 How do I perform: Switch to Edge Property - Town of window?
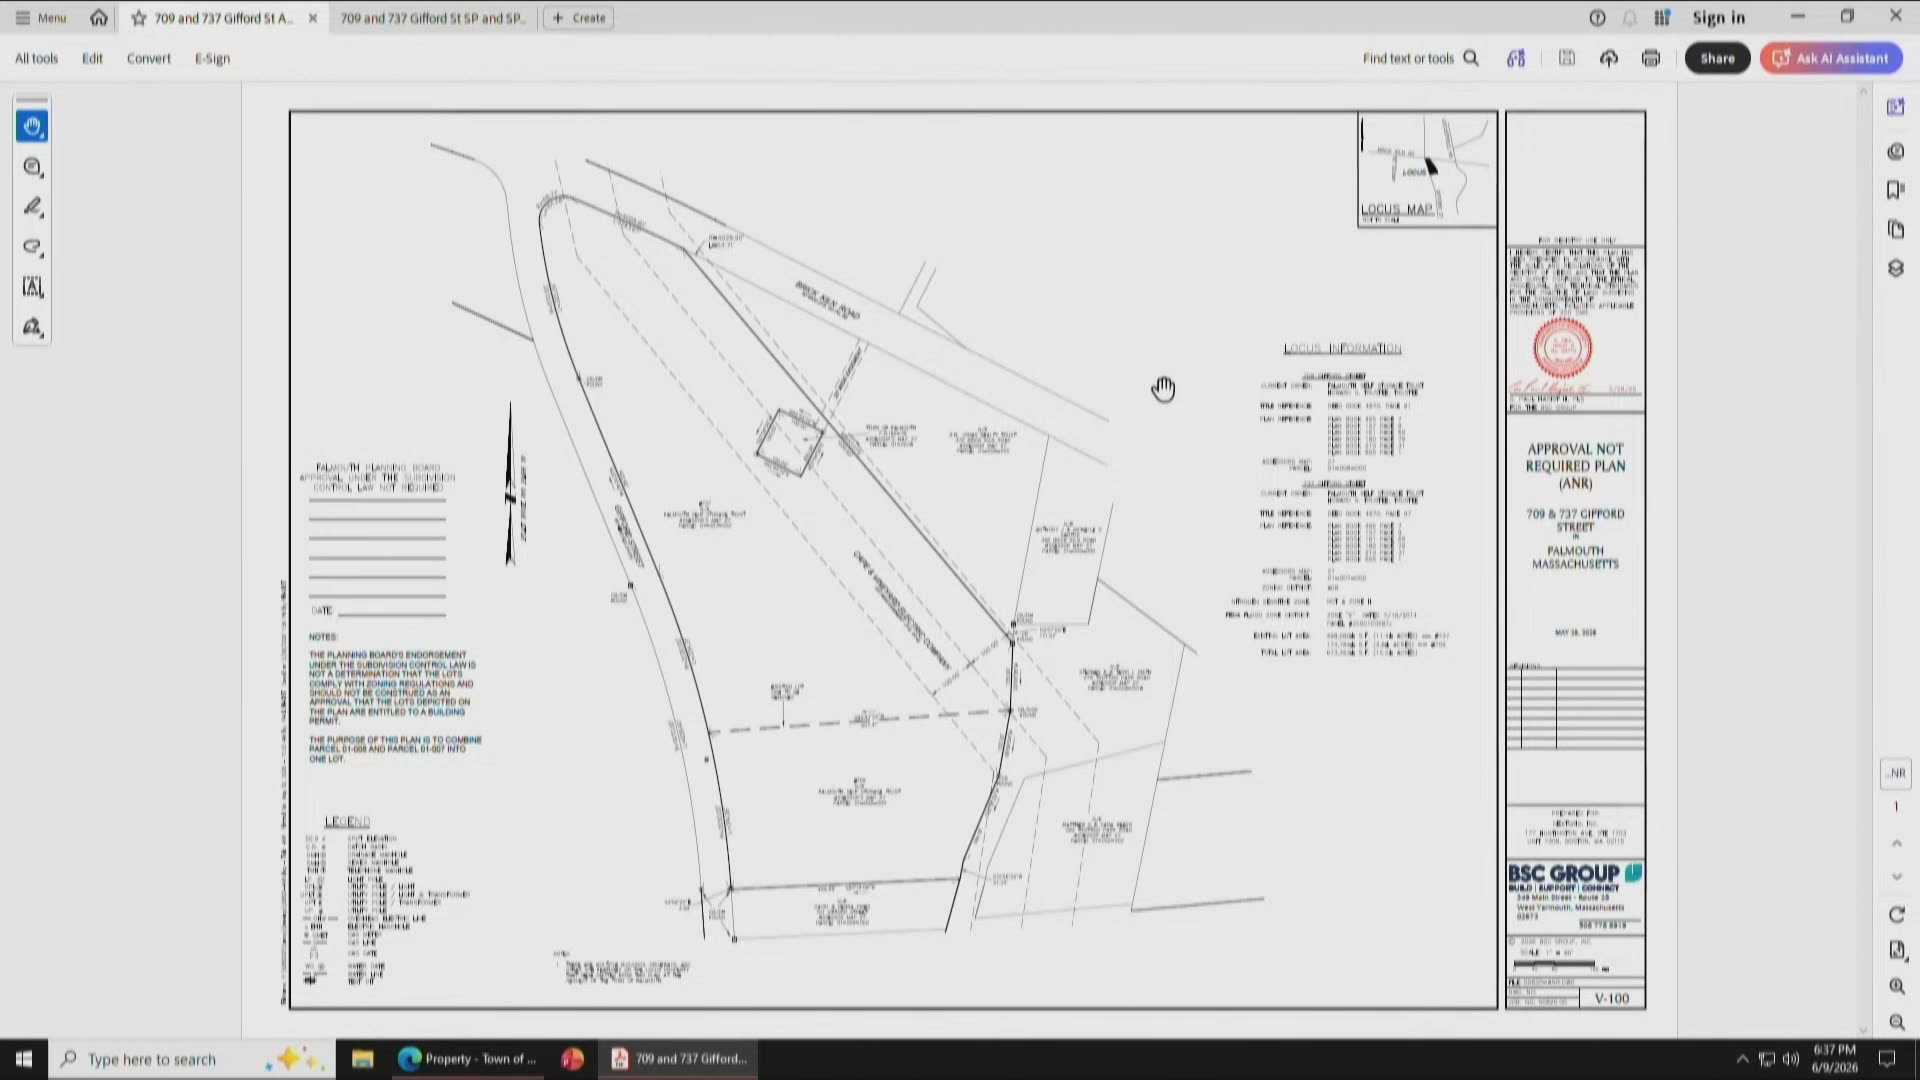point(467,1059)
